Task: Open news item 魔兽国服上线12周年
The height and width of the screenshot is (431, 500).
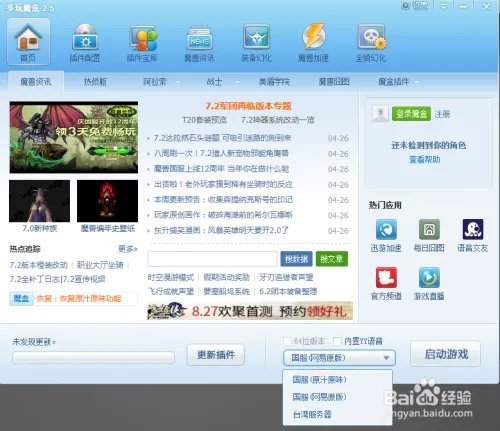Action: [x=221, y=169]
